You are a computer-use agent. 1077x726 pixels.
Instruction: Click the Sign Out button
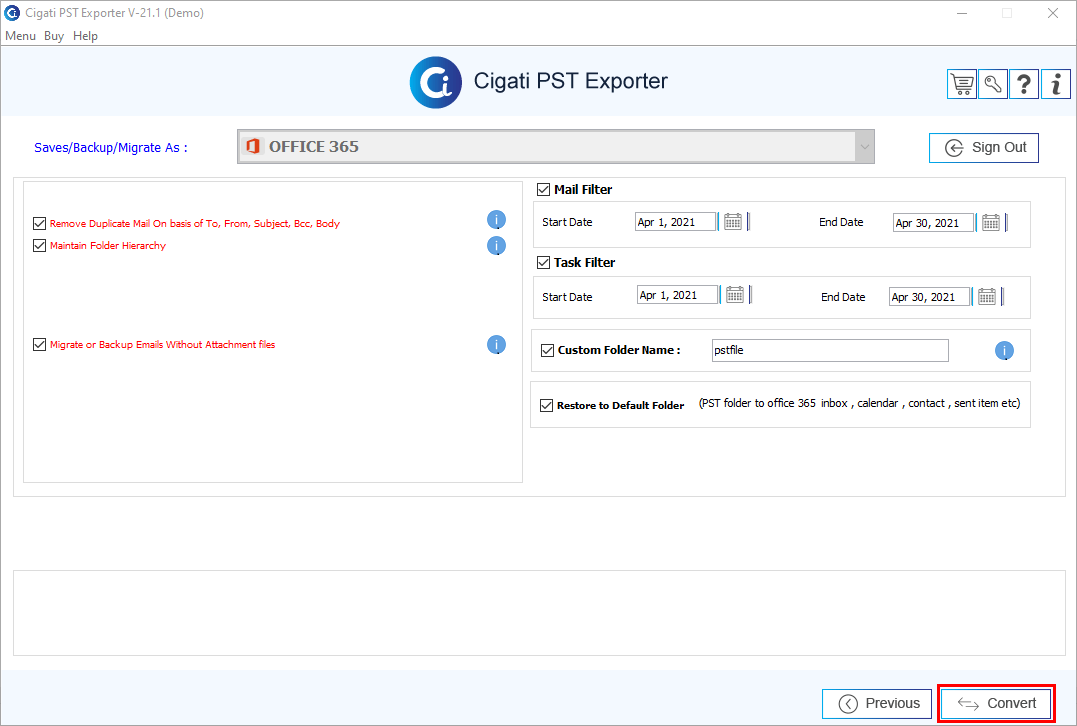(x=984, y=148)
